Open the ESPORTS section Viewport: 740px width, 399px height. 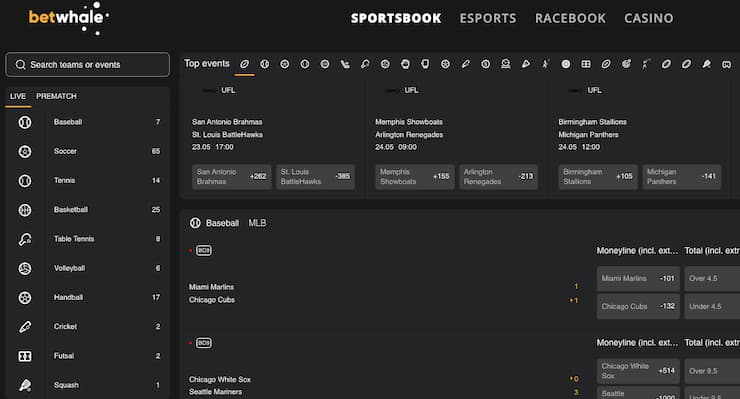pyautogui.click(x=488, y=18)
